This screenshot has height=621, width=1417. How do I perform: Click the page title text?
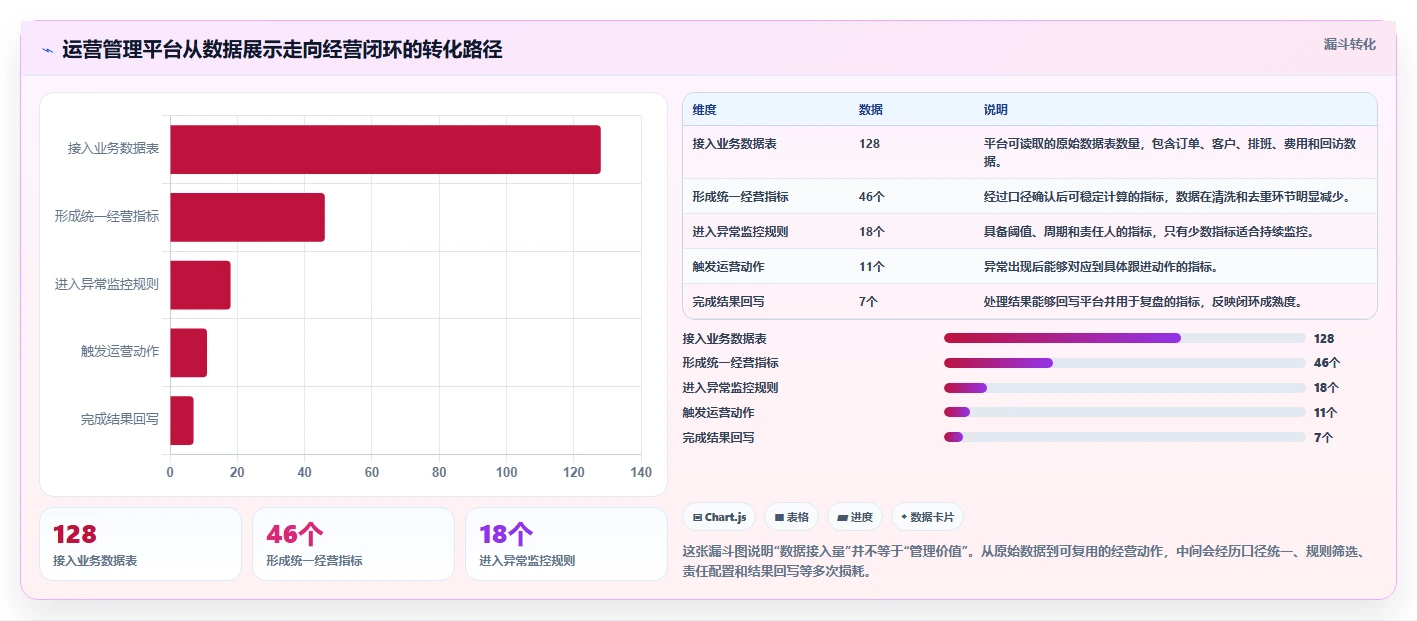pyautogui.click(x=282, y=50)
